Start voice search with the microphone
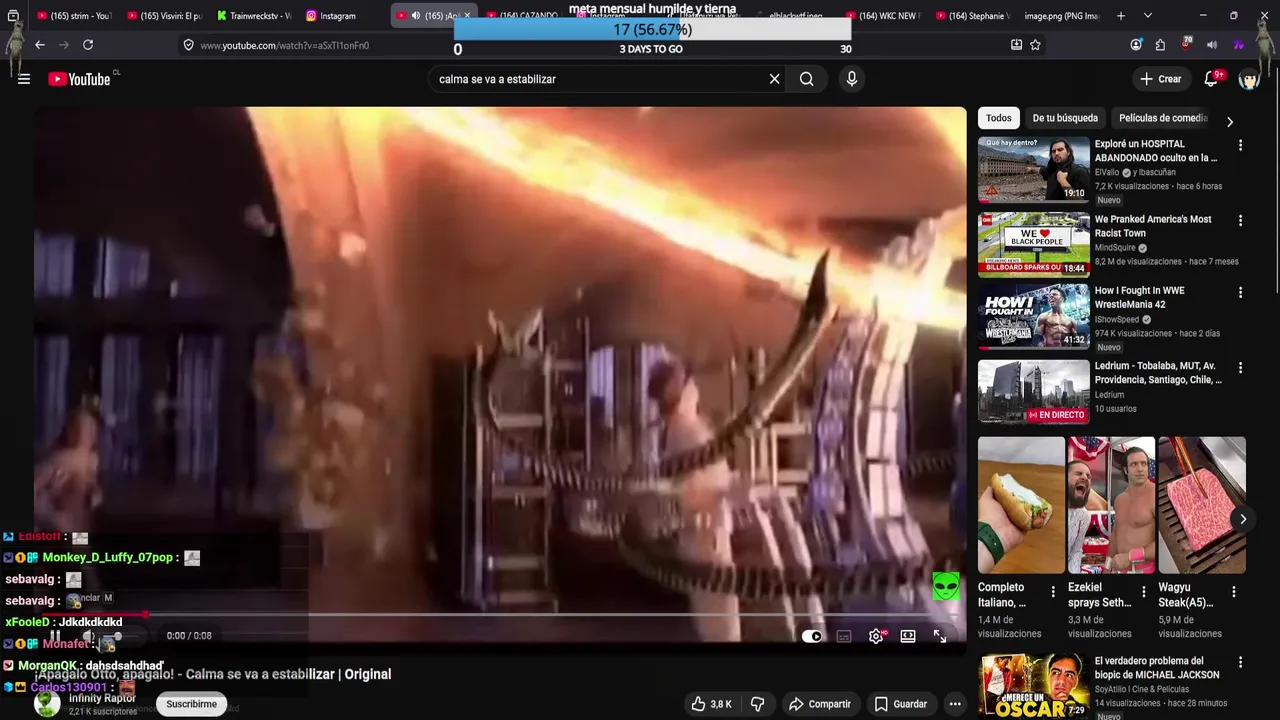Screen dimensions: 1280x720 pos(852,79)
